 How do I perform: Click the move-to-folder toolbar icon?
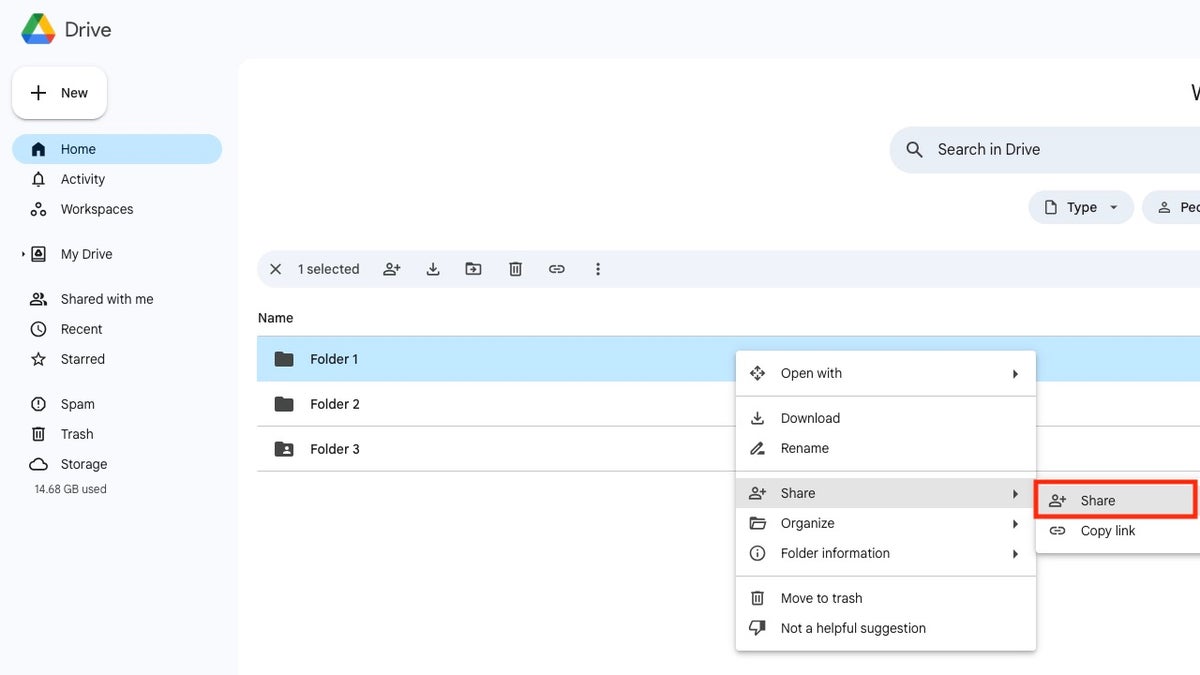pyautogui.click(x=474, y=269)
